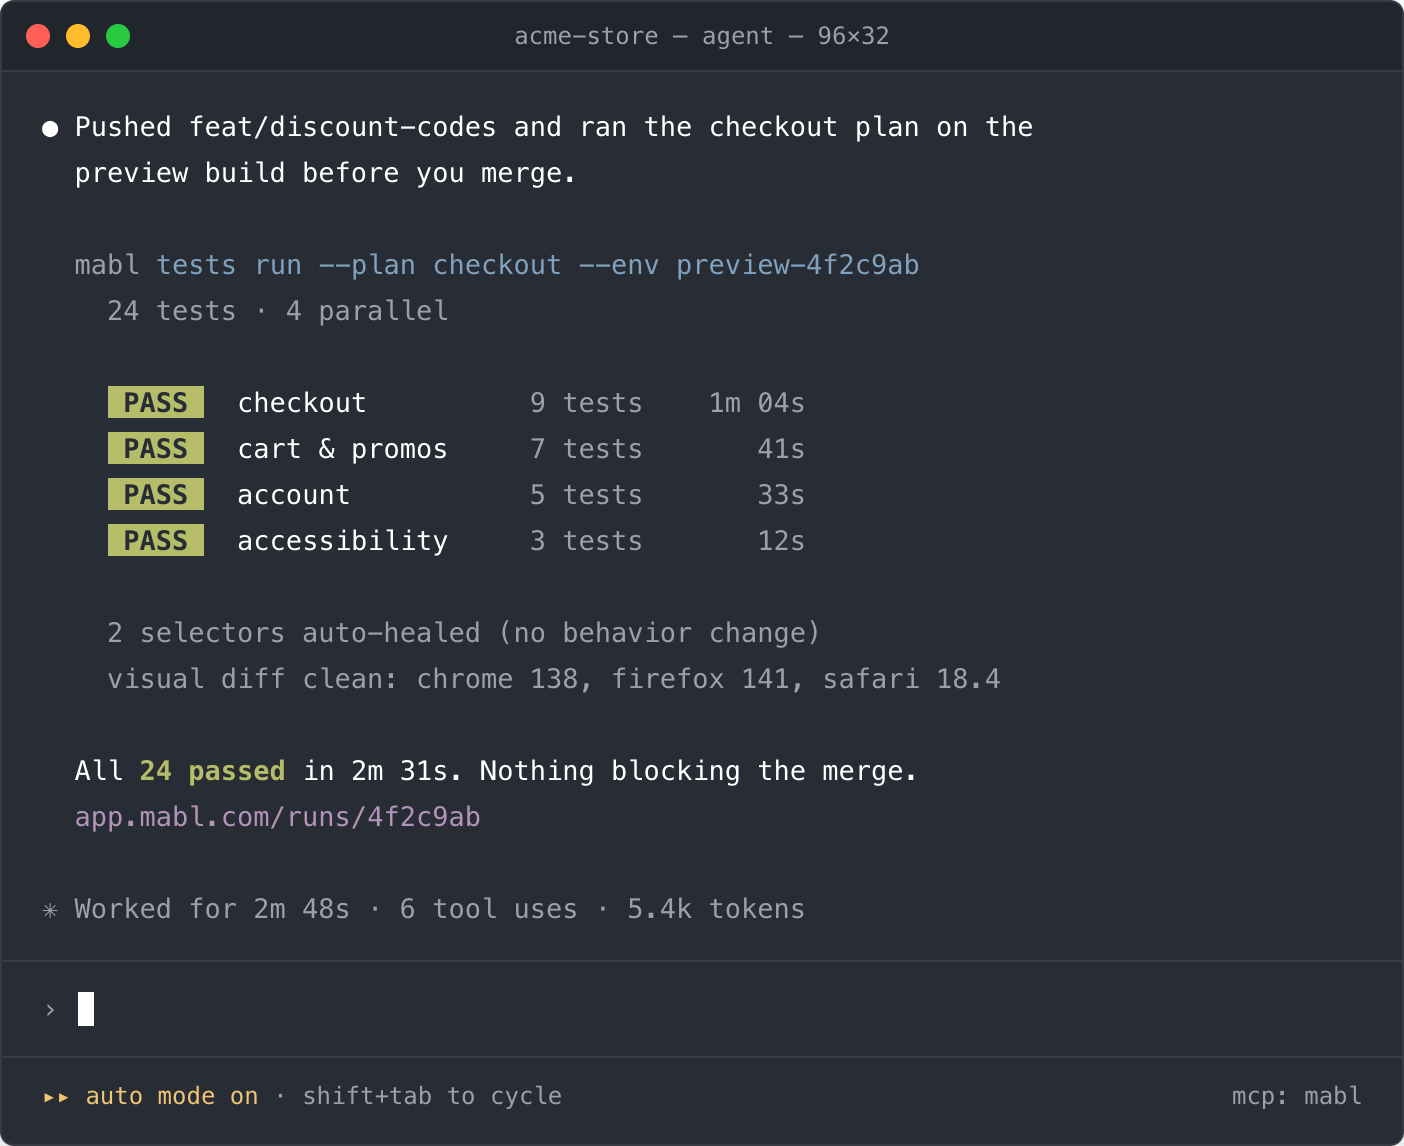1404x1146 pixels.
Task: Click the '2 selectors auto-healed' line
Action: click(464, 633)
